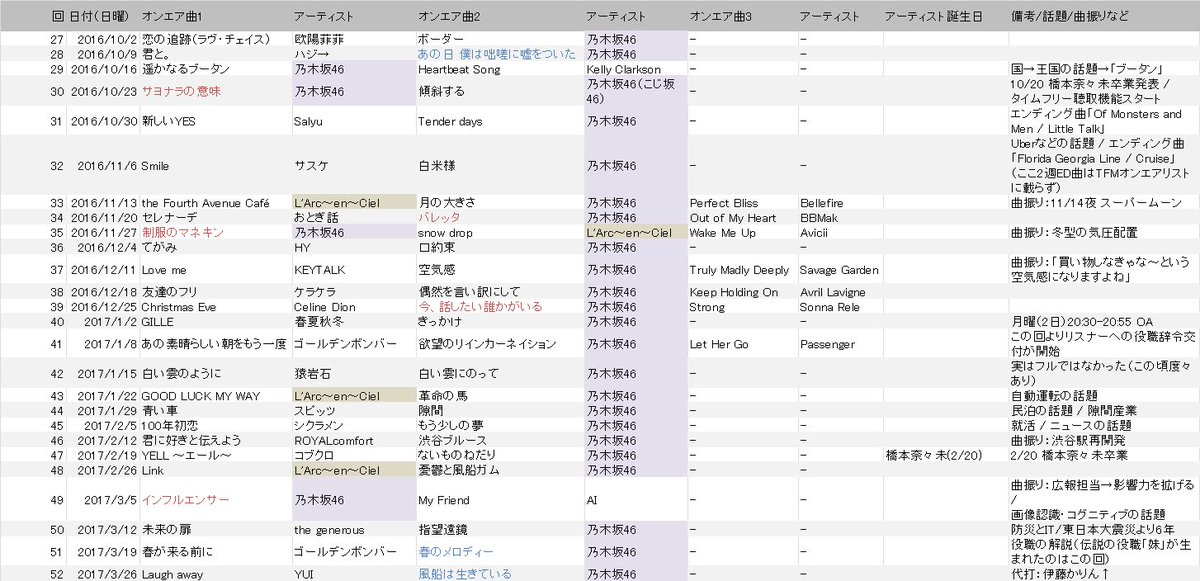1200x581 pixels.
Task: Click the Fourth Avenue Café song cell
Action: click(x=205, y=203)
